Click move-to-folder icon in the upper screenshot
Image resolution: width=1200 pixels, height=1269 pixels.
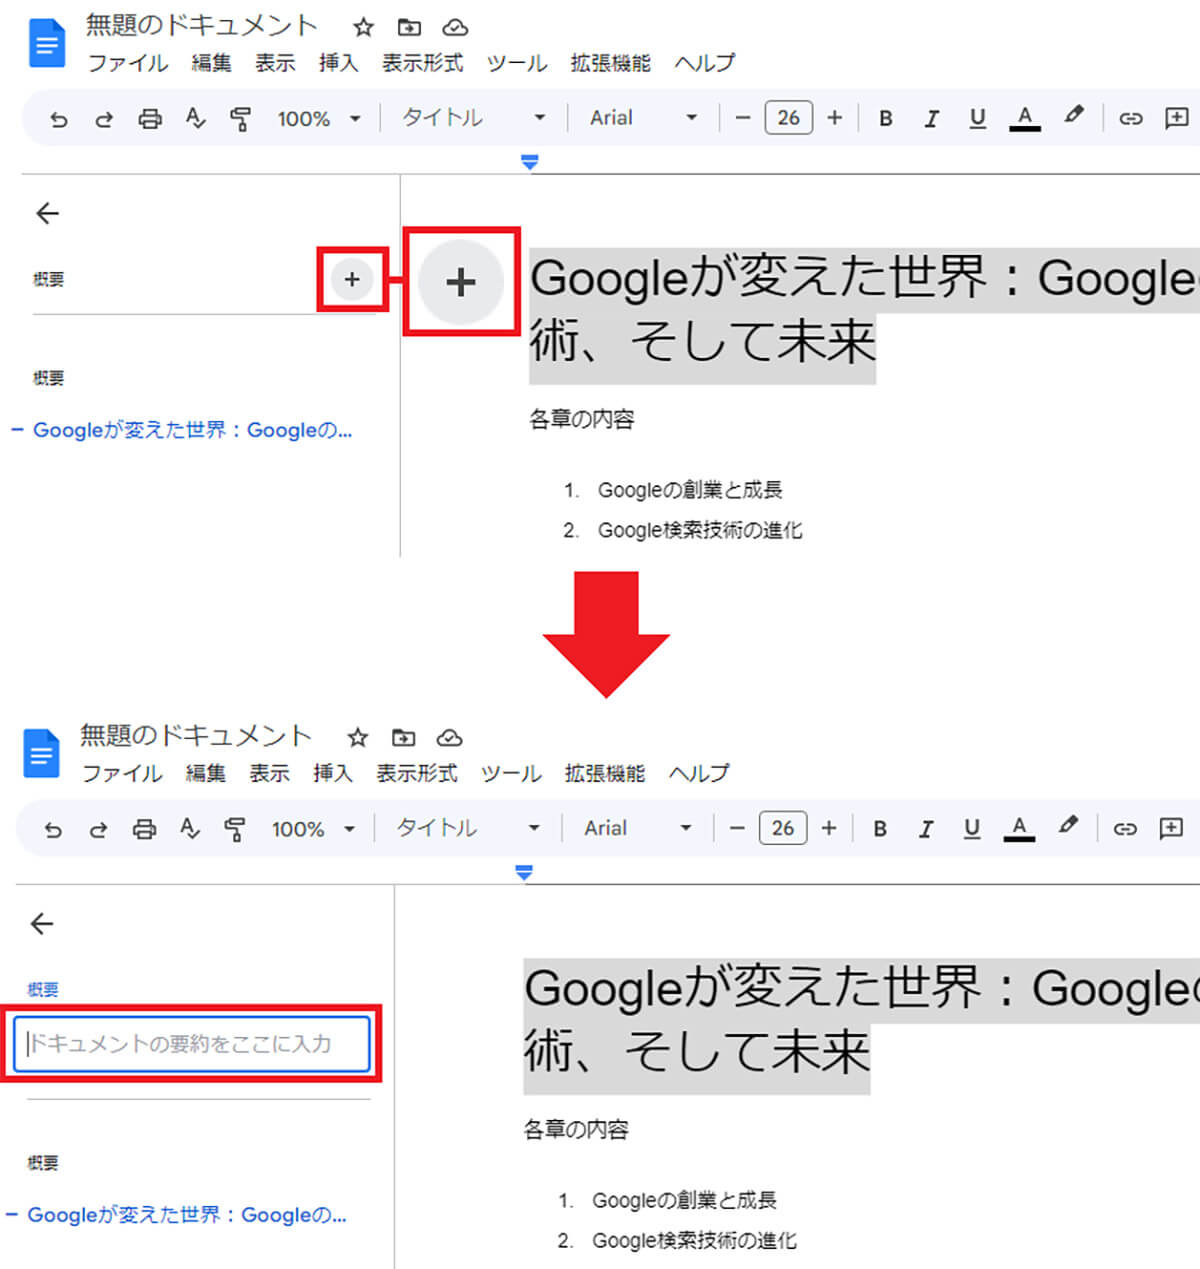pos(409,27)
